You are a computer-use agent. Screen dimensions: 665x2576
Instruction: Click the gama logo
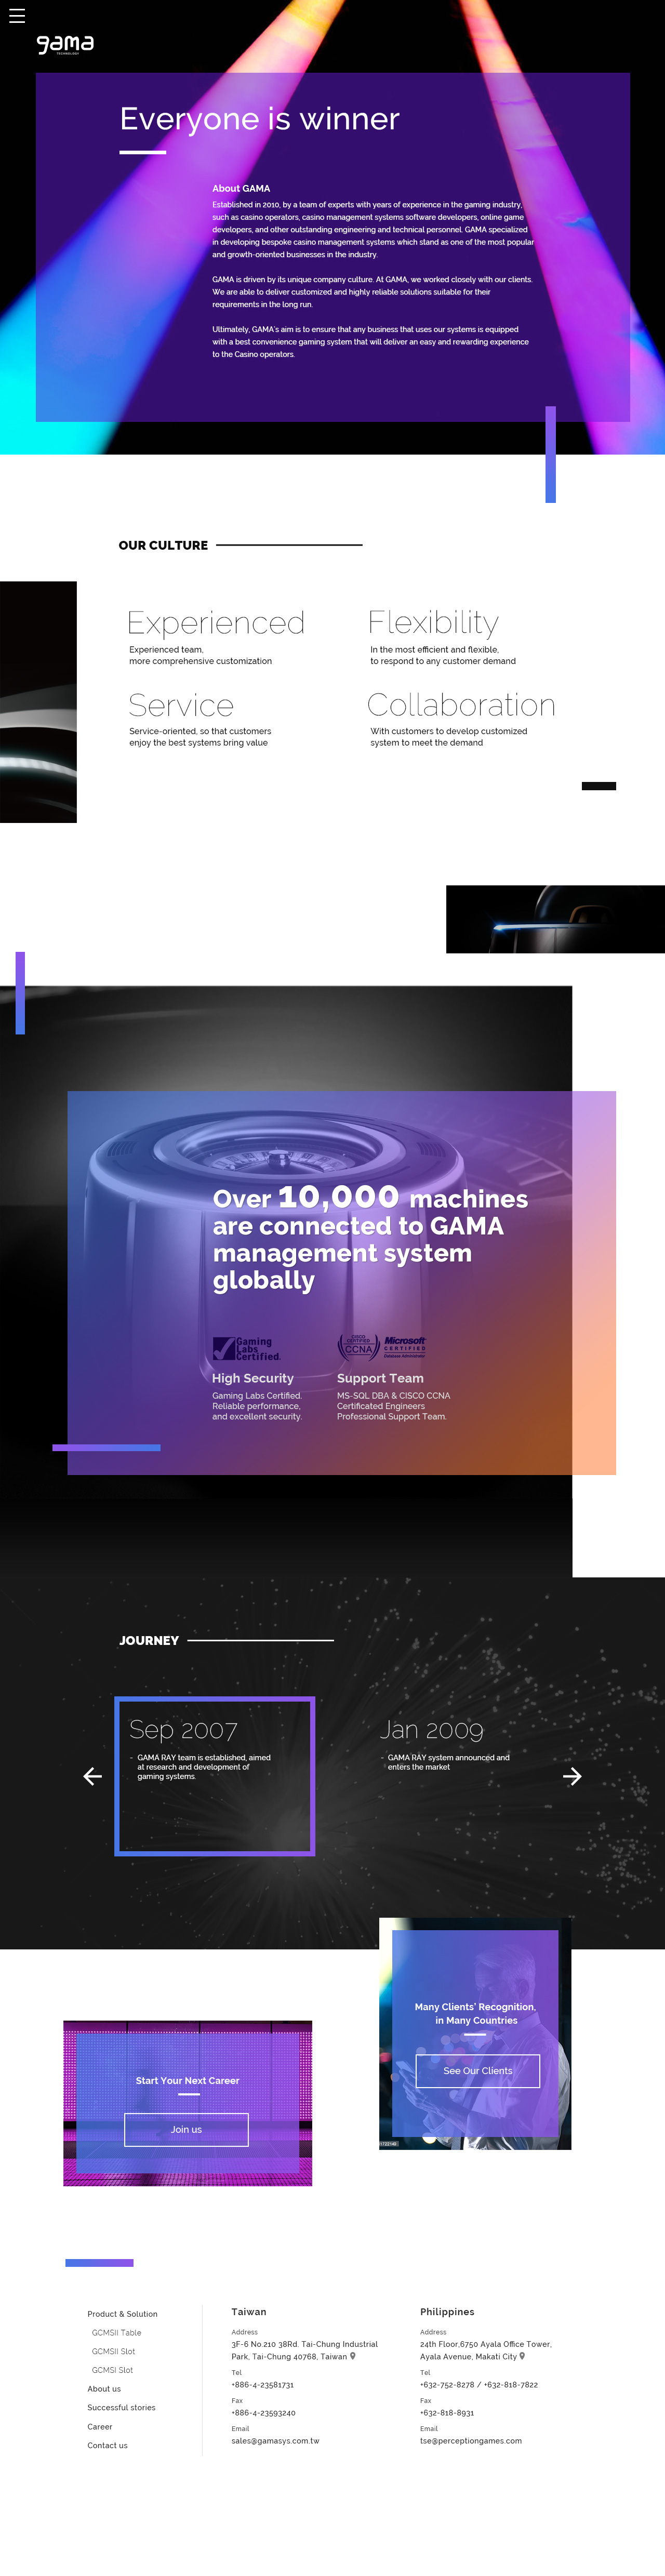tap(65, 44)
